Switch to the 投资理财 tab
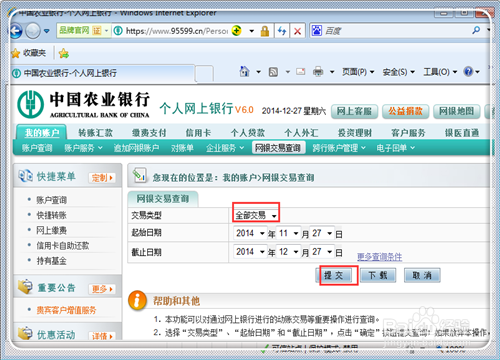Image resolution: width=500 pixels, height=360 pixels. 355,133
